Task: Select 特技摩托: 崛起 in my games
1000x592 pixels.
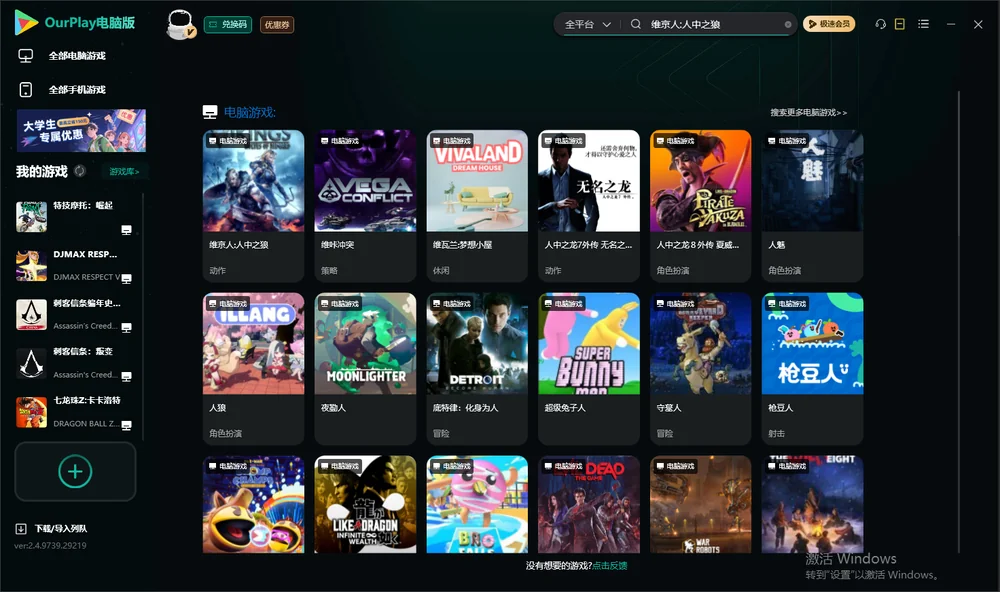Action: pos(75,217)
